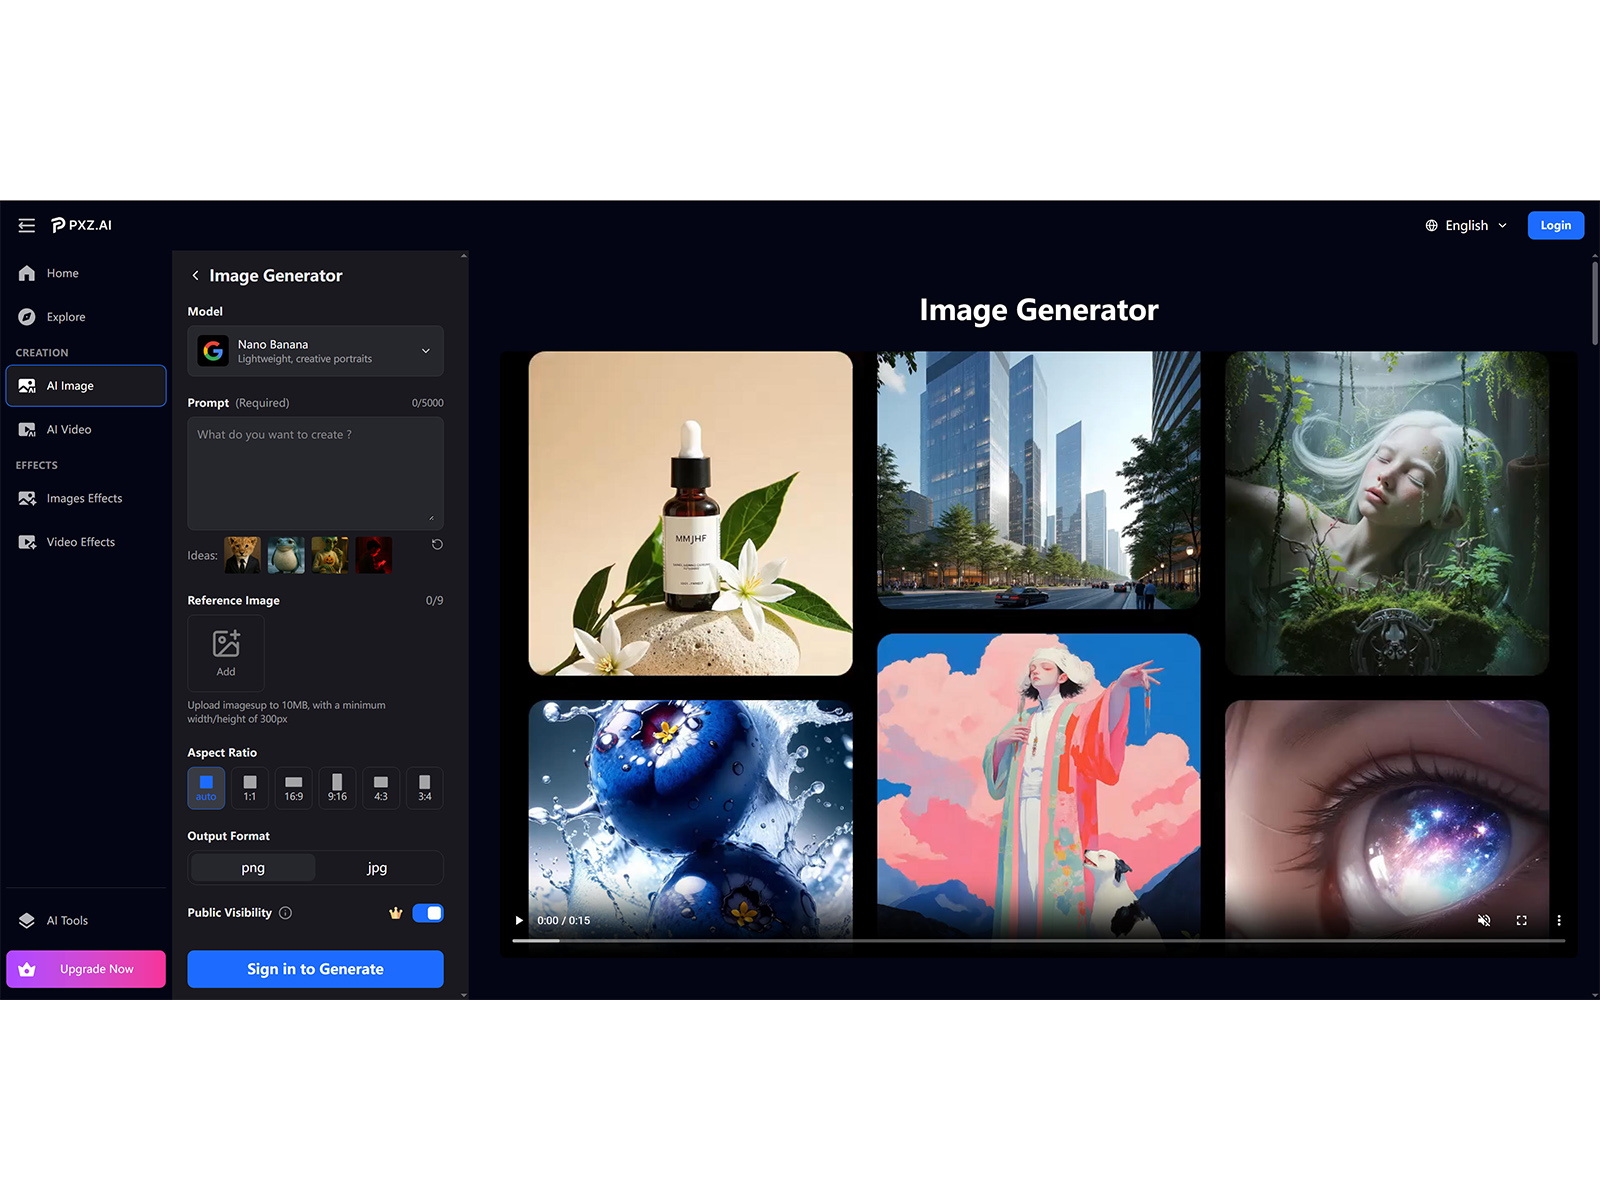1600x1200 pixels.
Task: Collapse the Image Generator panel with back chevron
Action: coord(196,275)
